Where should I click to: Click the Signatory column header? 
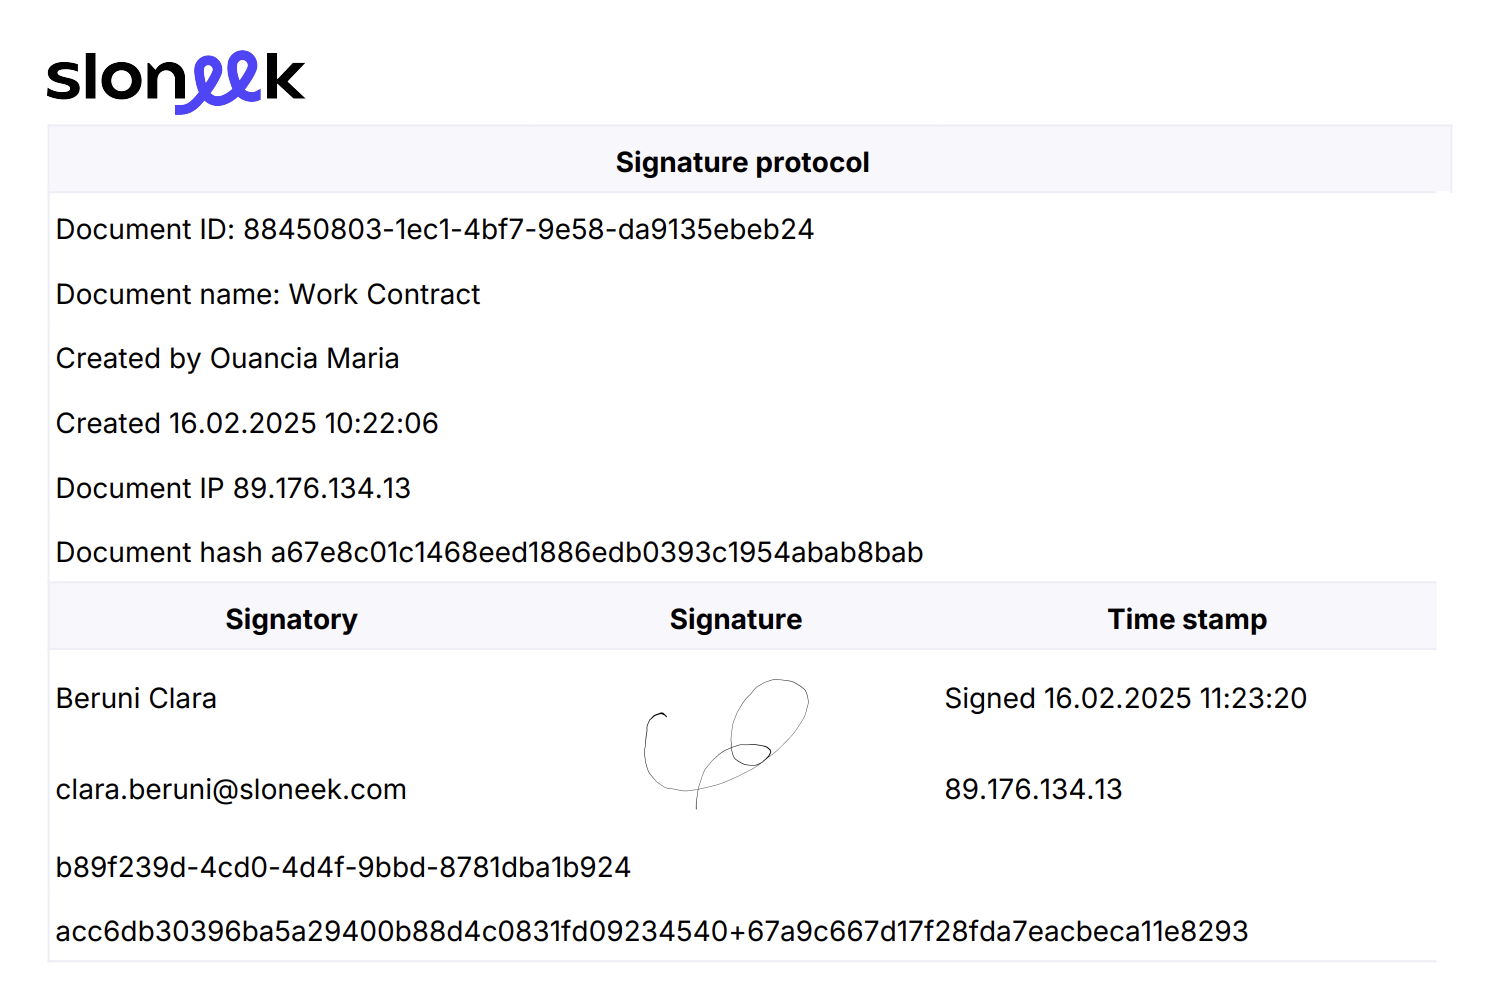pos(291,619)
